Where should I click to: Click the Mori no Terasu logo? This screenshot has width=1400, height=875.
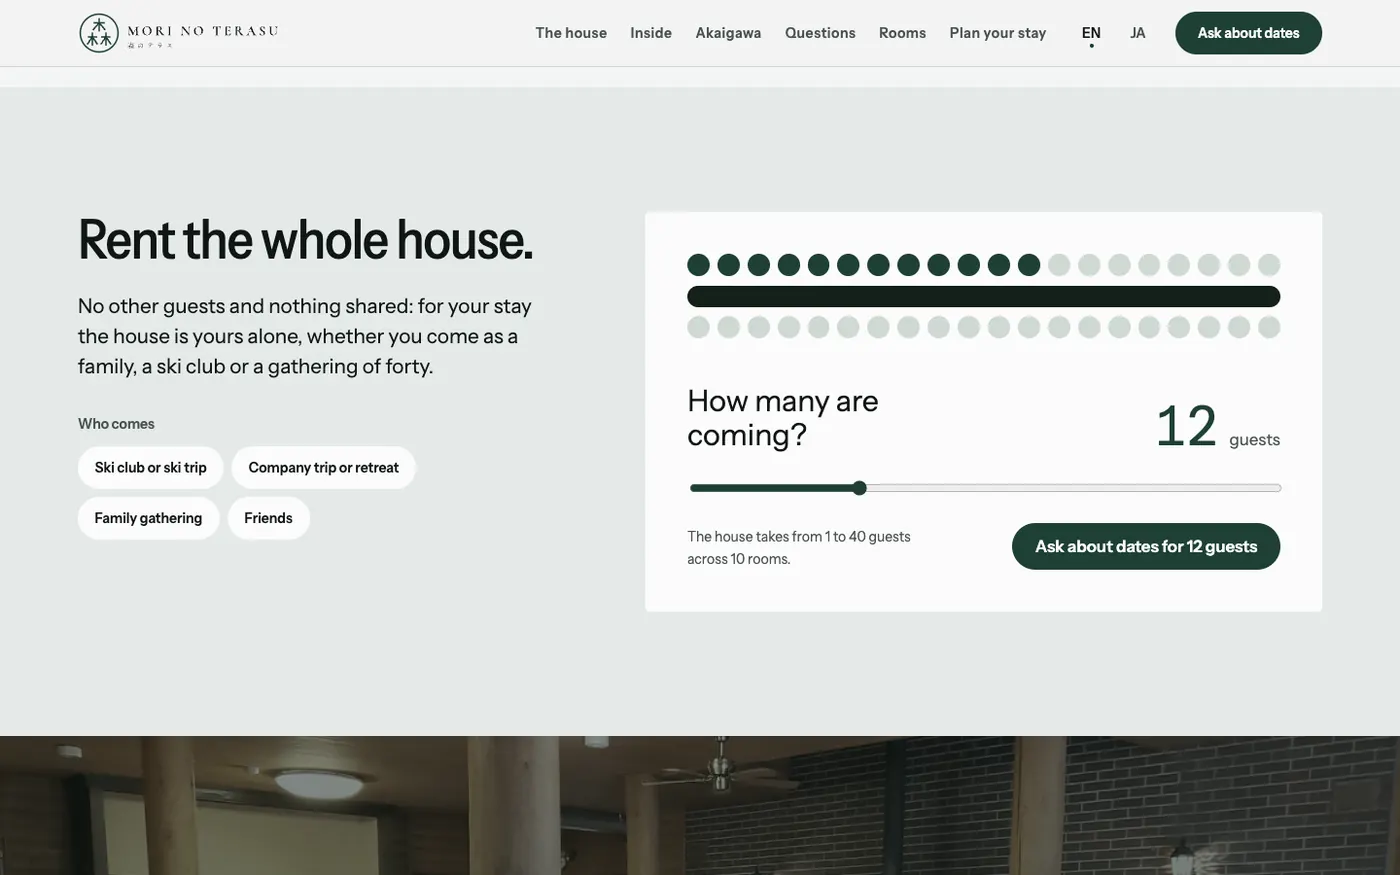179,33
